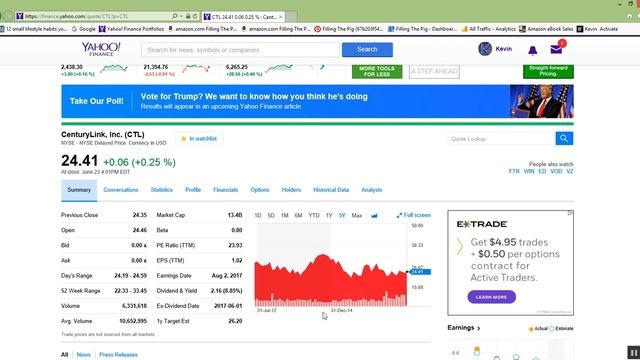Close the CTL browser tab
Screen dimensions: 640x360
280,17
